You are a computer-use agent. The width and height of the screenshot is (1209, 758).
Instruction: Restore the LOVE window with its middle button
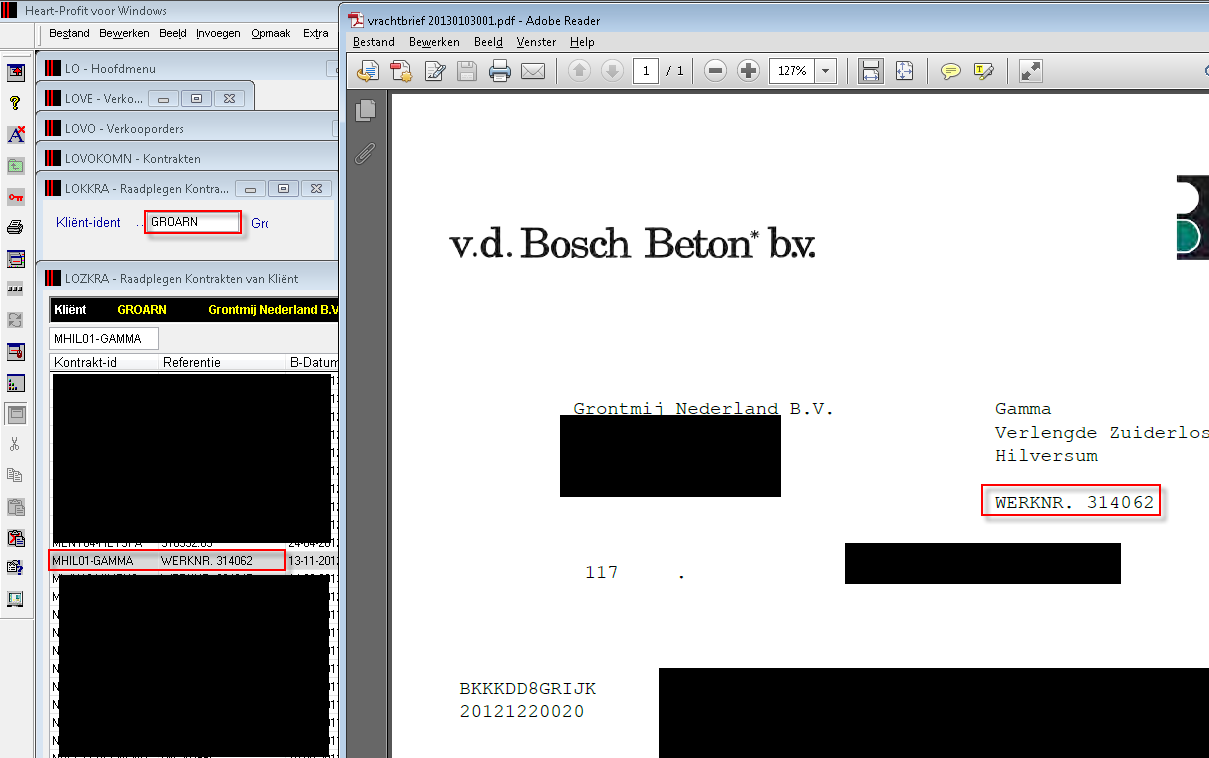tap(197, 98)
